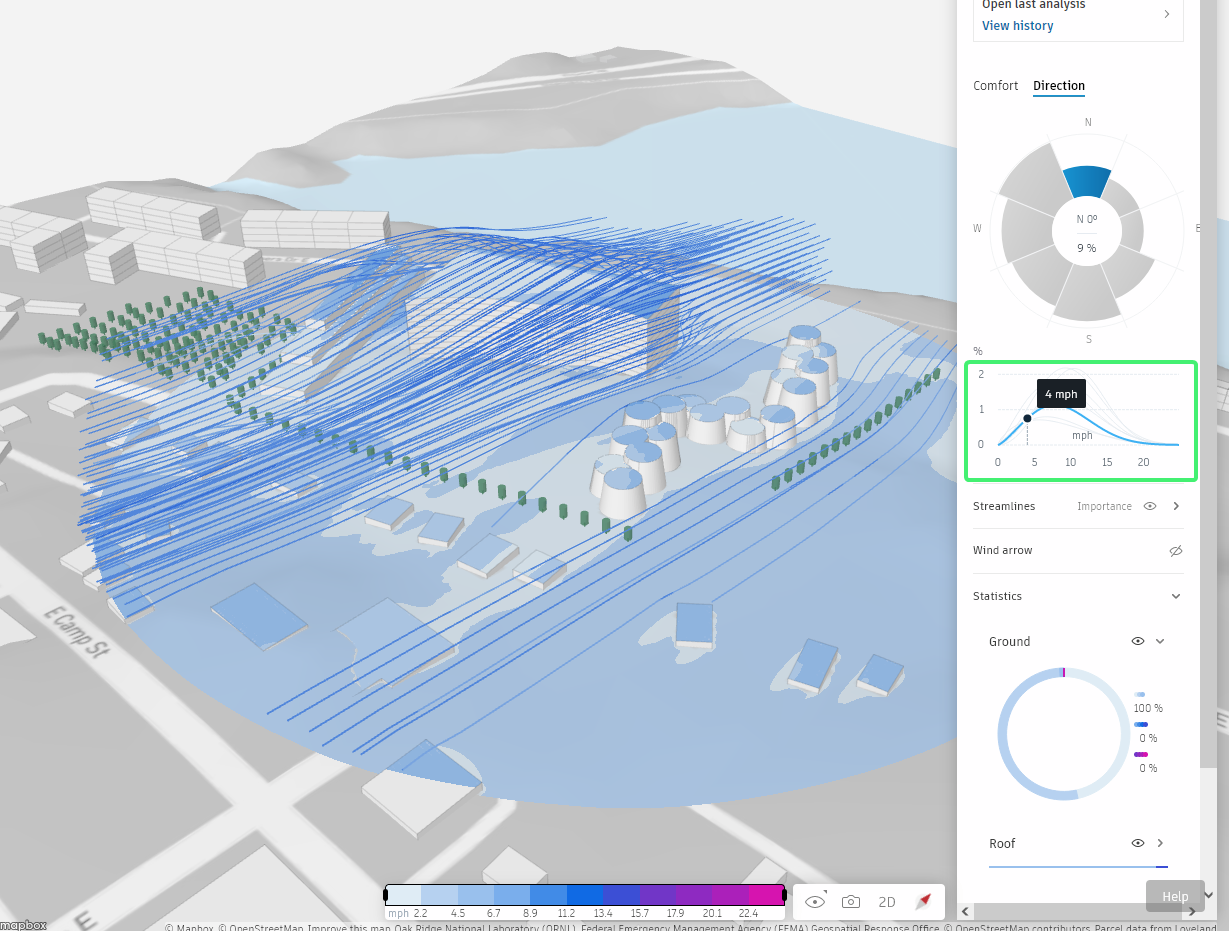Screen dimensions: 1229x931
Task: Open View history
Action: click(1017, 25)
